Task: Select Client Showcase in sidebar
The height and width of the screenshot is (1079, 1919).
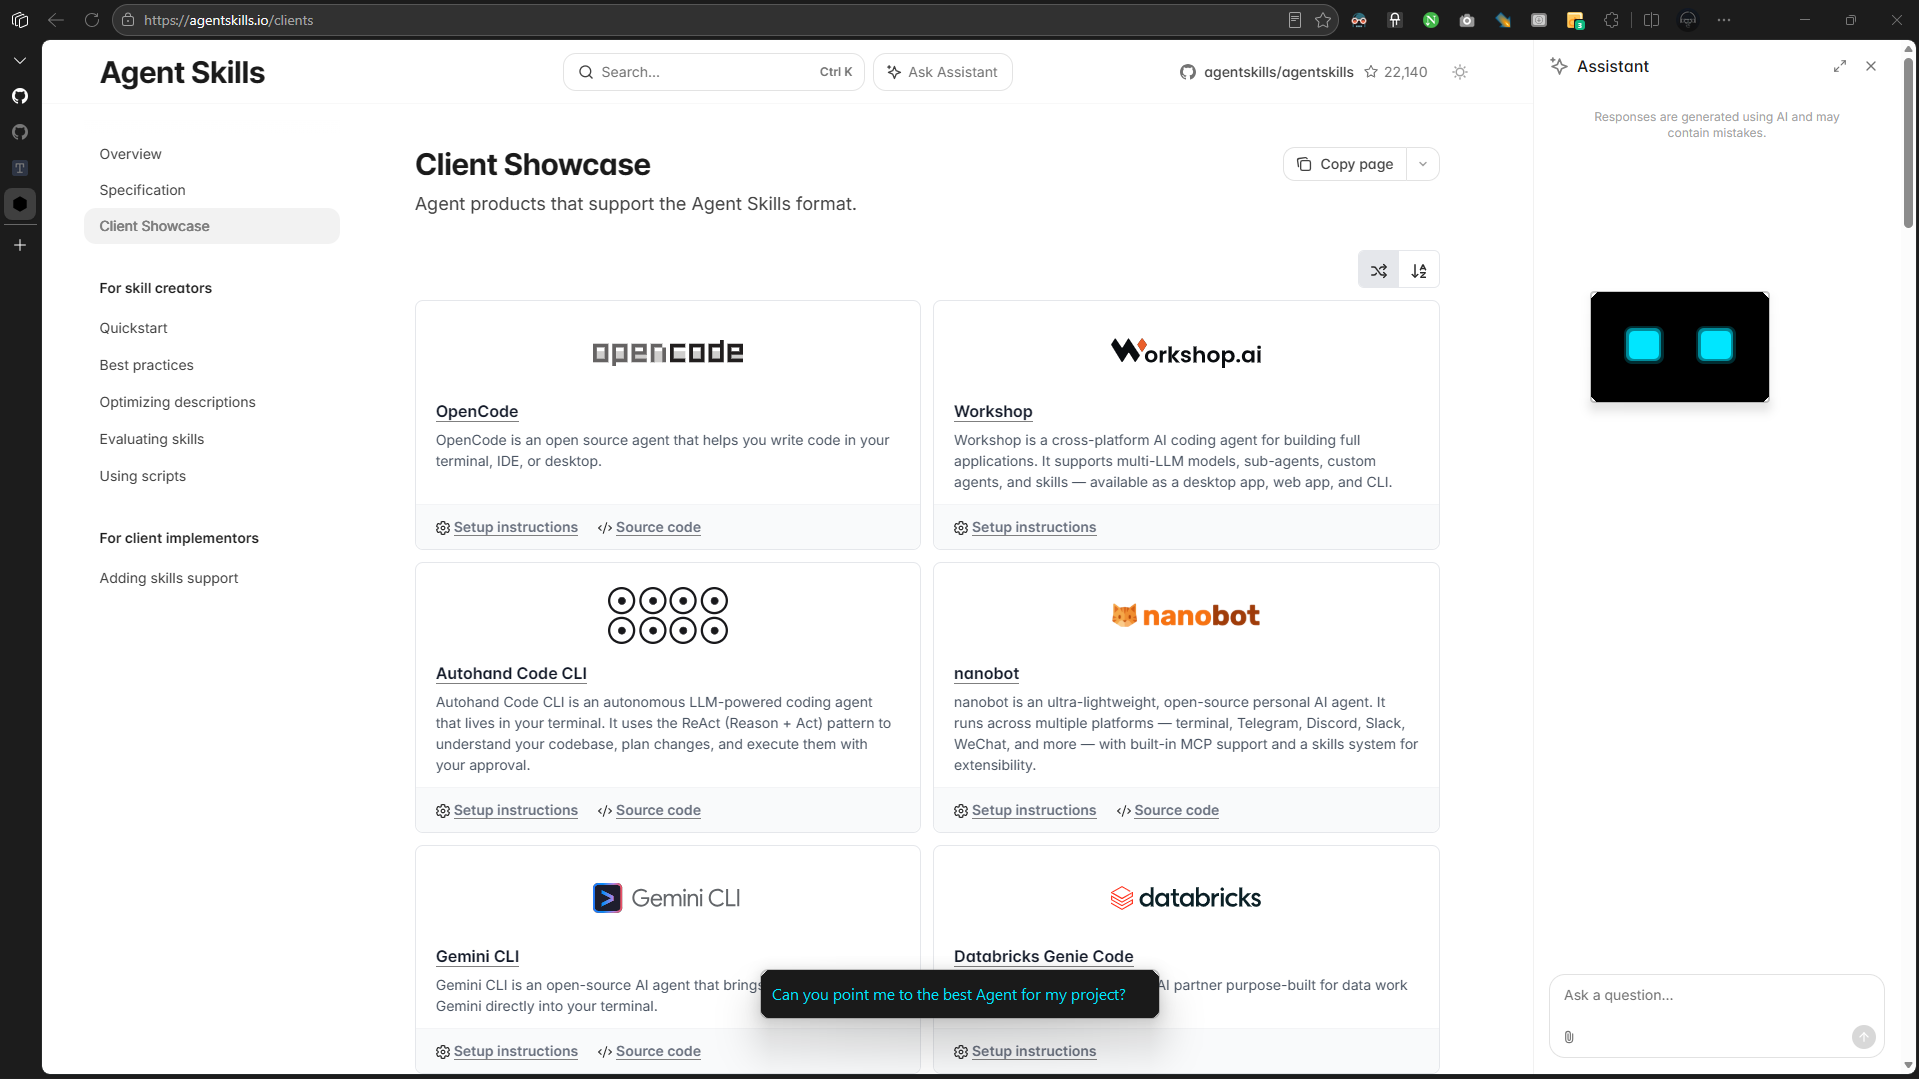Action: (212, 226)
